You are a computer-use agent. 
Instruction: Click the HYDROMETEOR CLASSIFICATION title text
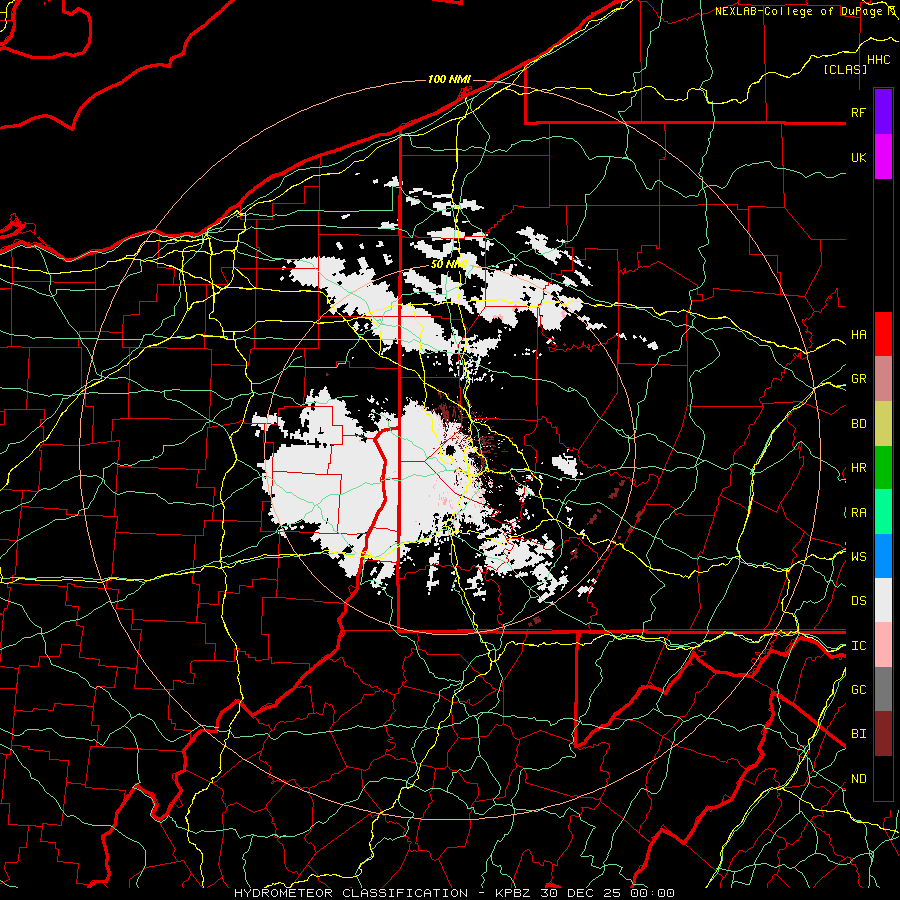[x=351, y=893]
